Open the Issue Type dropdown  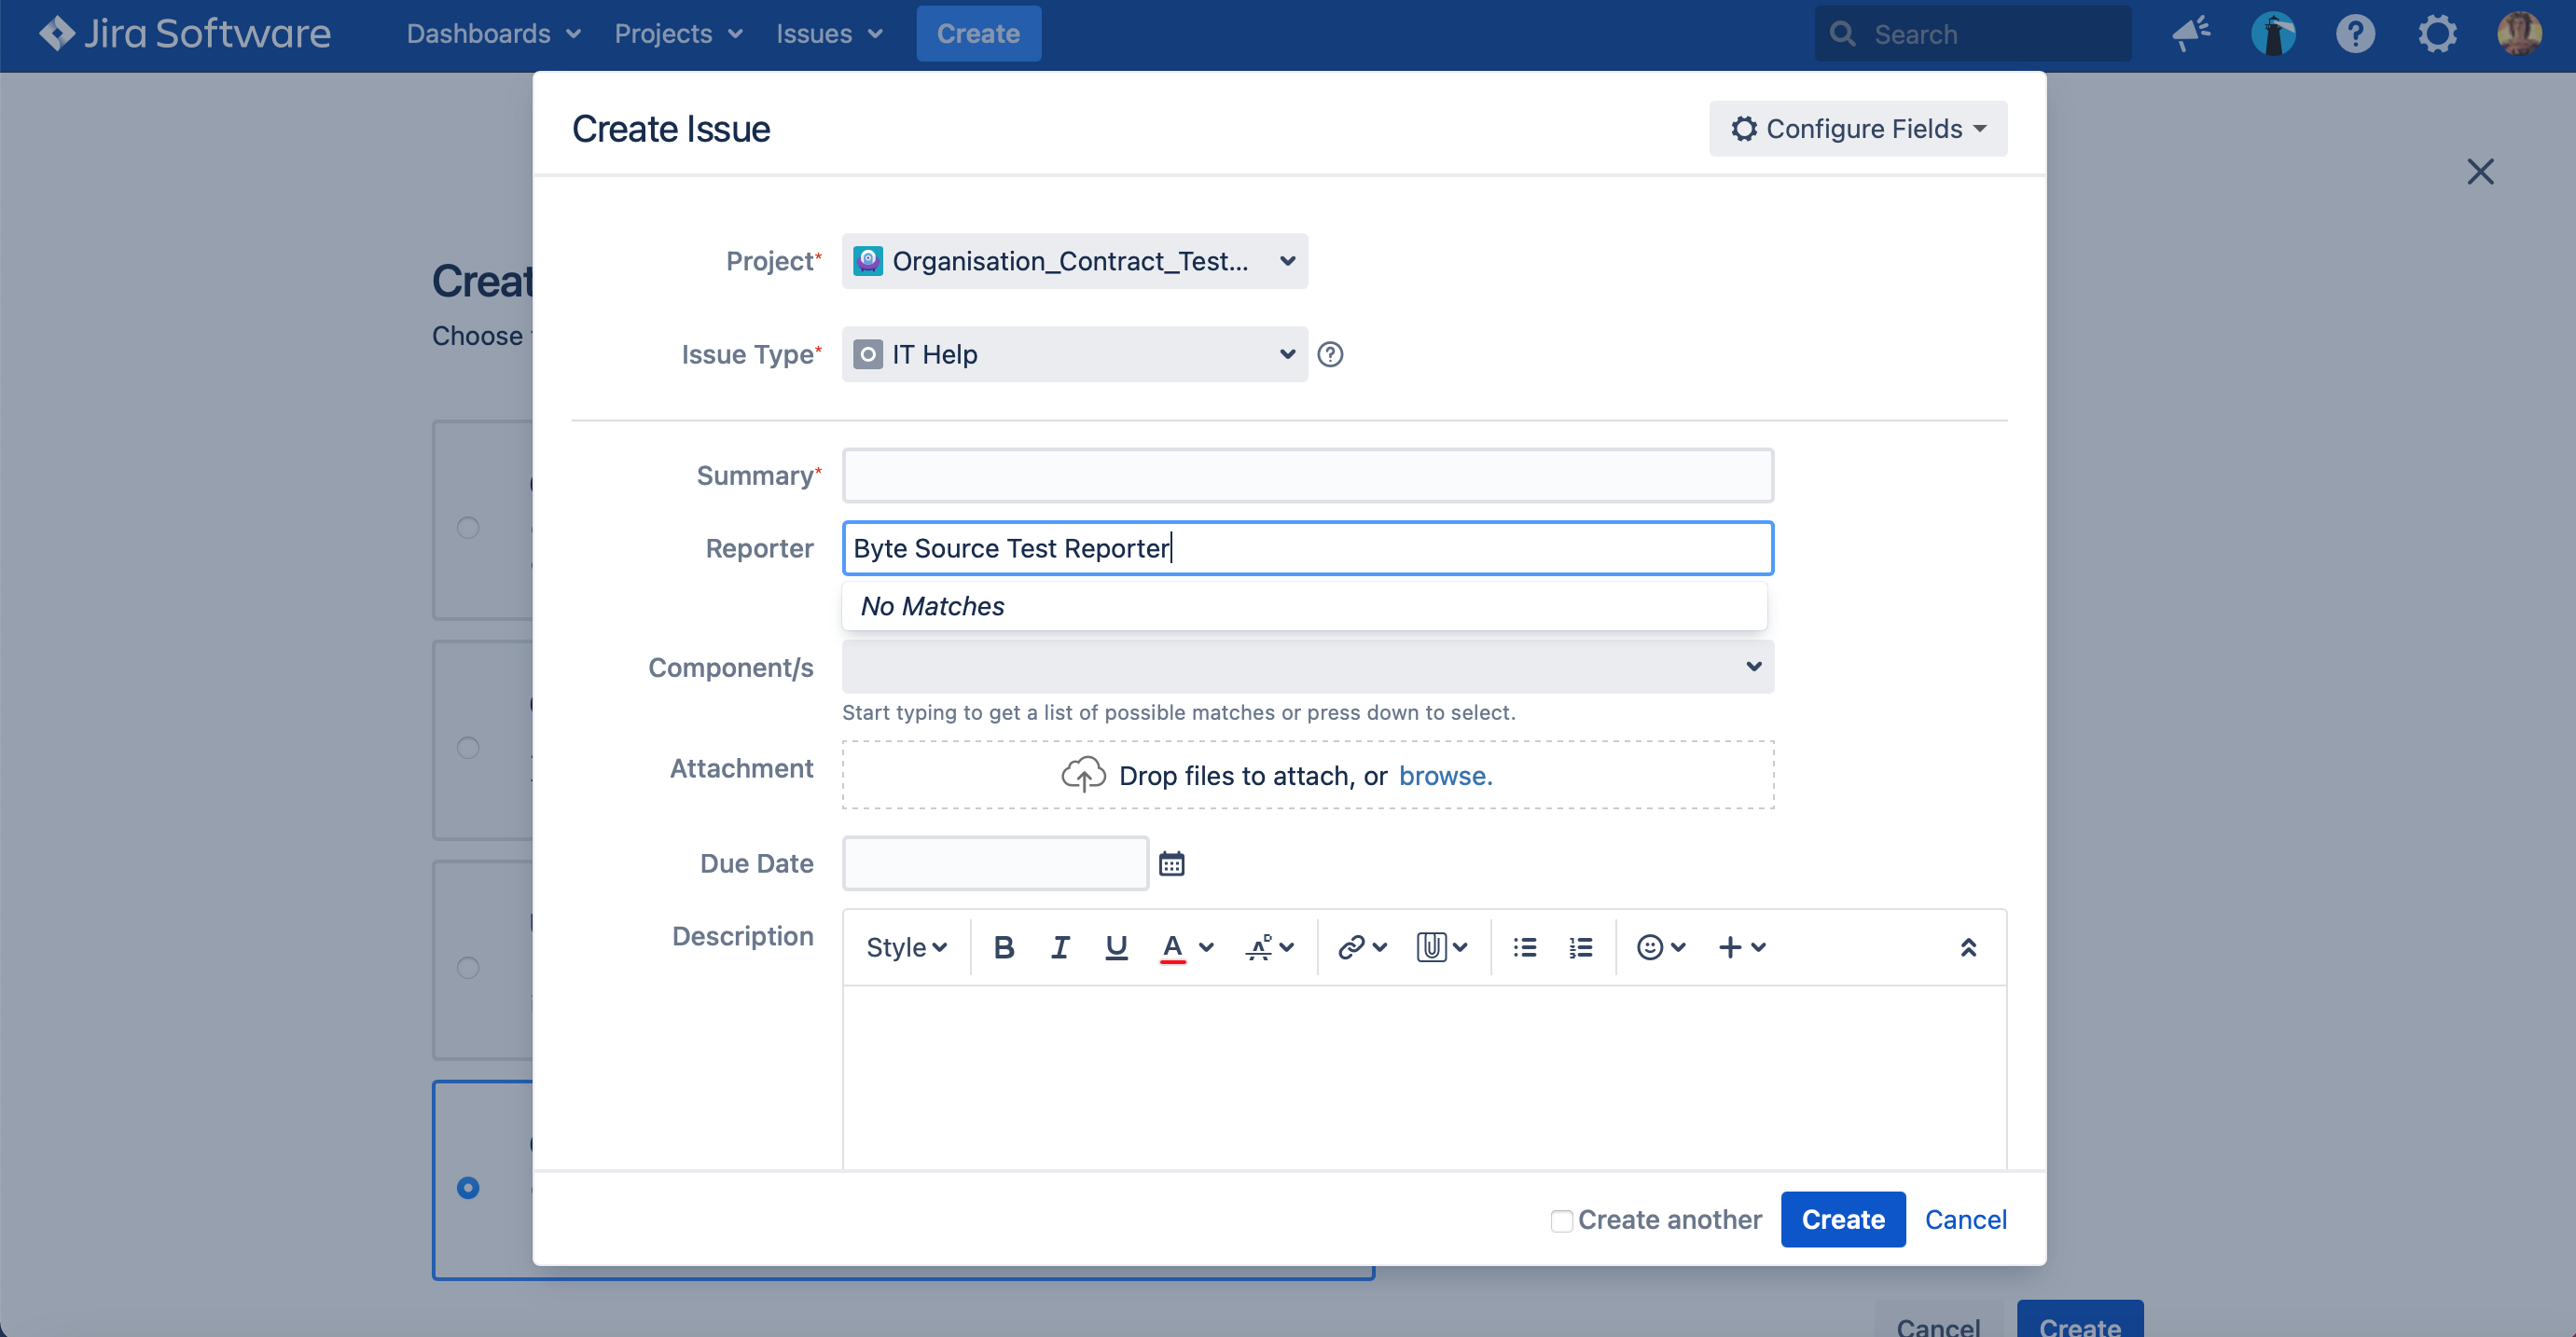click(1074, 354)
